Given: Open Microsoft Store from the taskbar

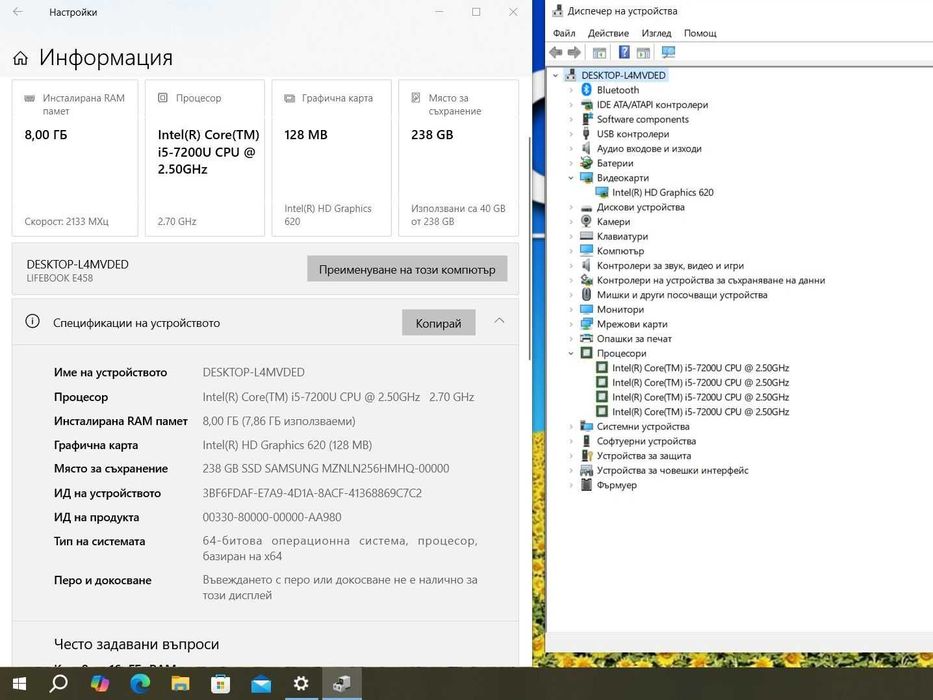Looking at the screenshot, I should click(x=220, y=683).
